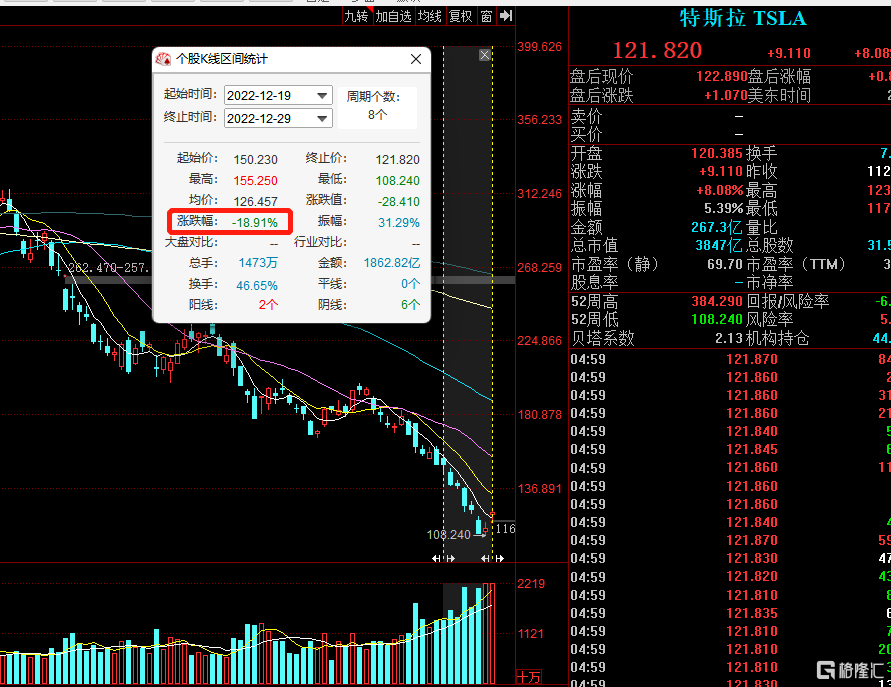The width and height of the screenshot is (891, 687).
Task: Click the 周期个数 8个 period count box
Action: point(377,107)
